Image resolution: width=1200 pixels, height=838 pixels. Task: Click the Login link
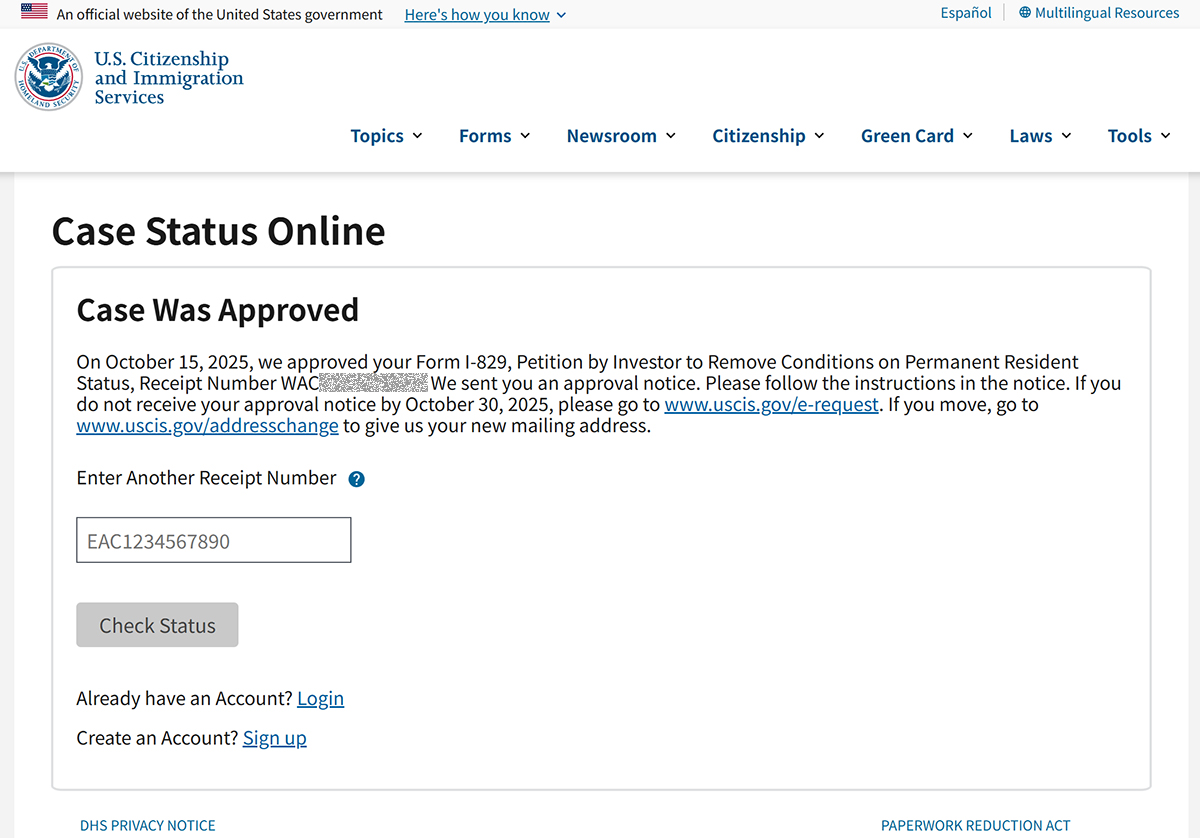coord(320,698)
